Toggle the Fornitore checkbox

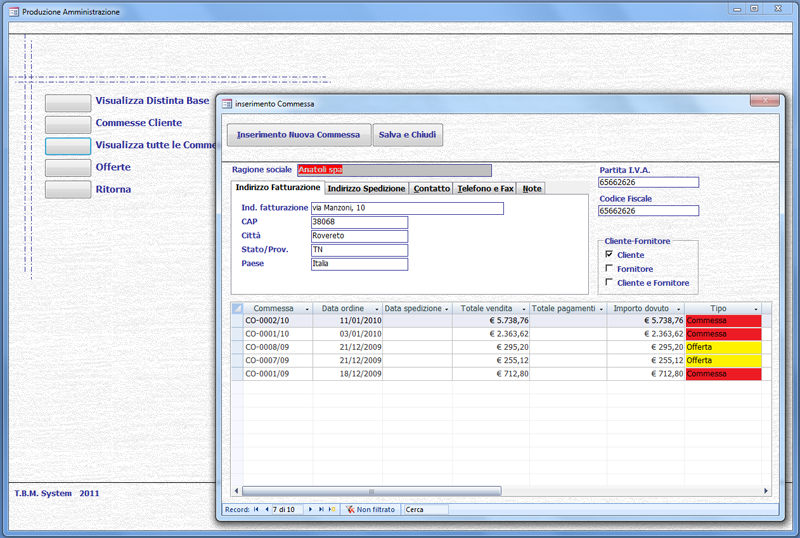click(609, 268)
